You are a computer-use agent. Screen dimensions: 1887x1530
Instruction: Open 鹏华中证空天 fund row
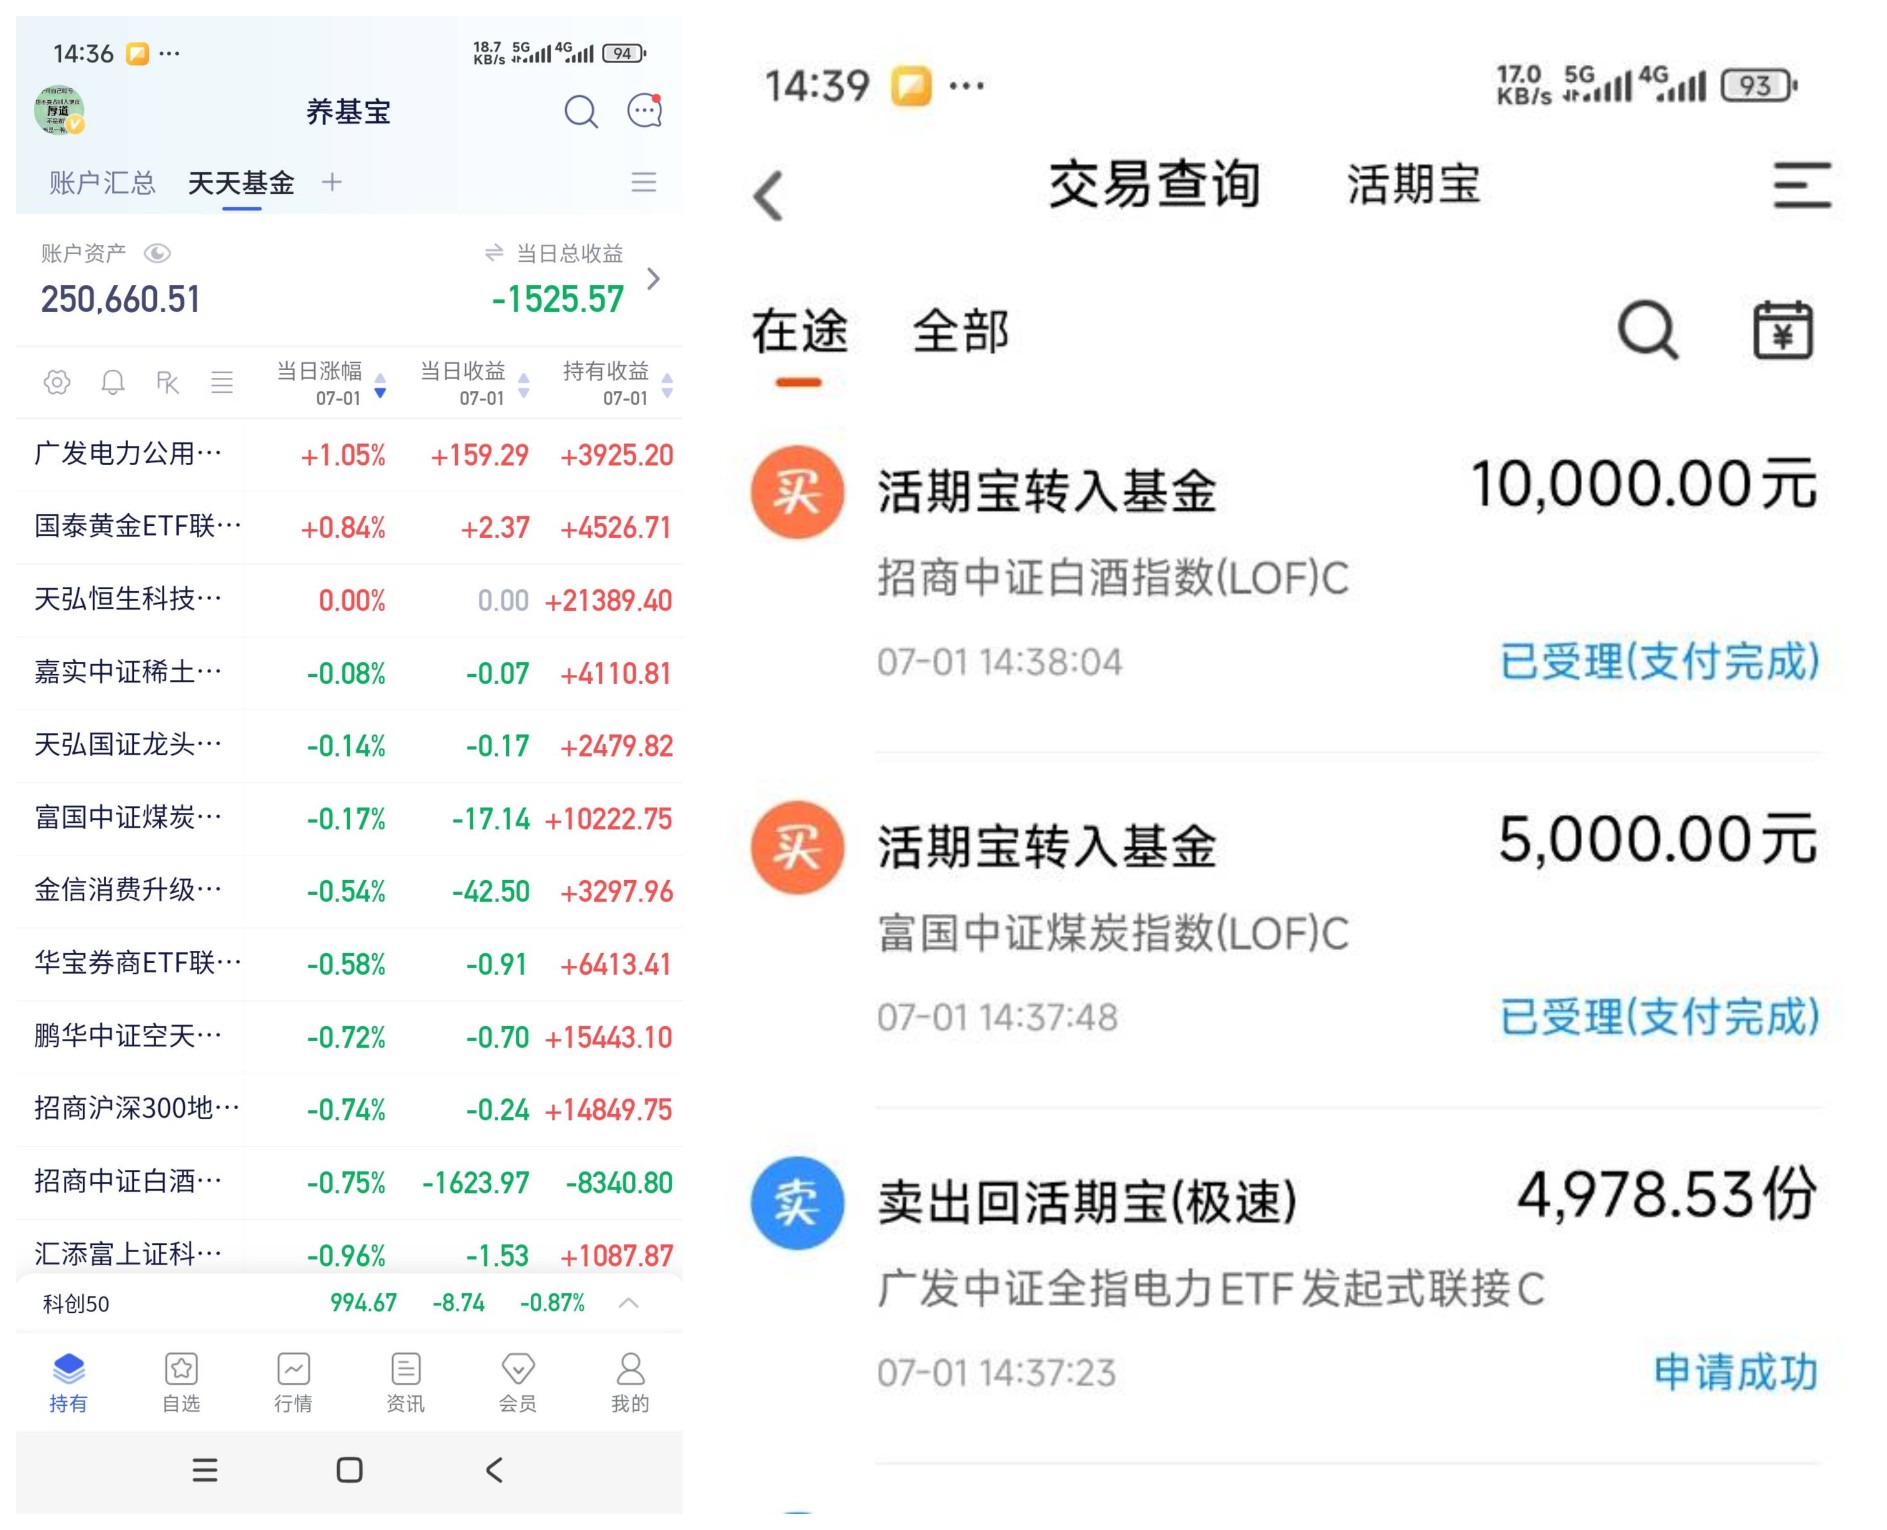pyautogui.click(x=349, y=1037)
